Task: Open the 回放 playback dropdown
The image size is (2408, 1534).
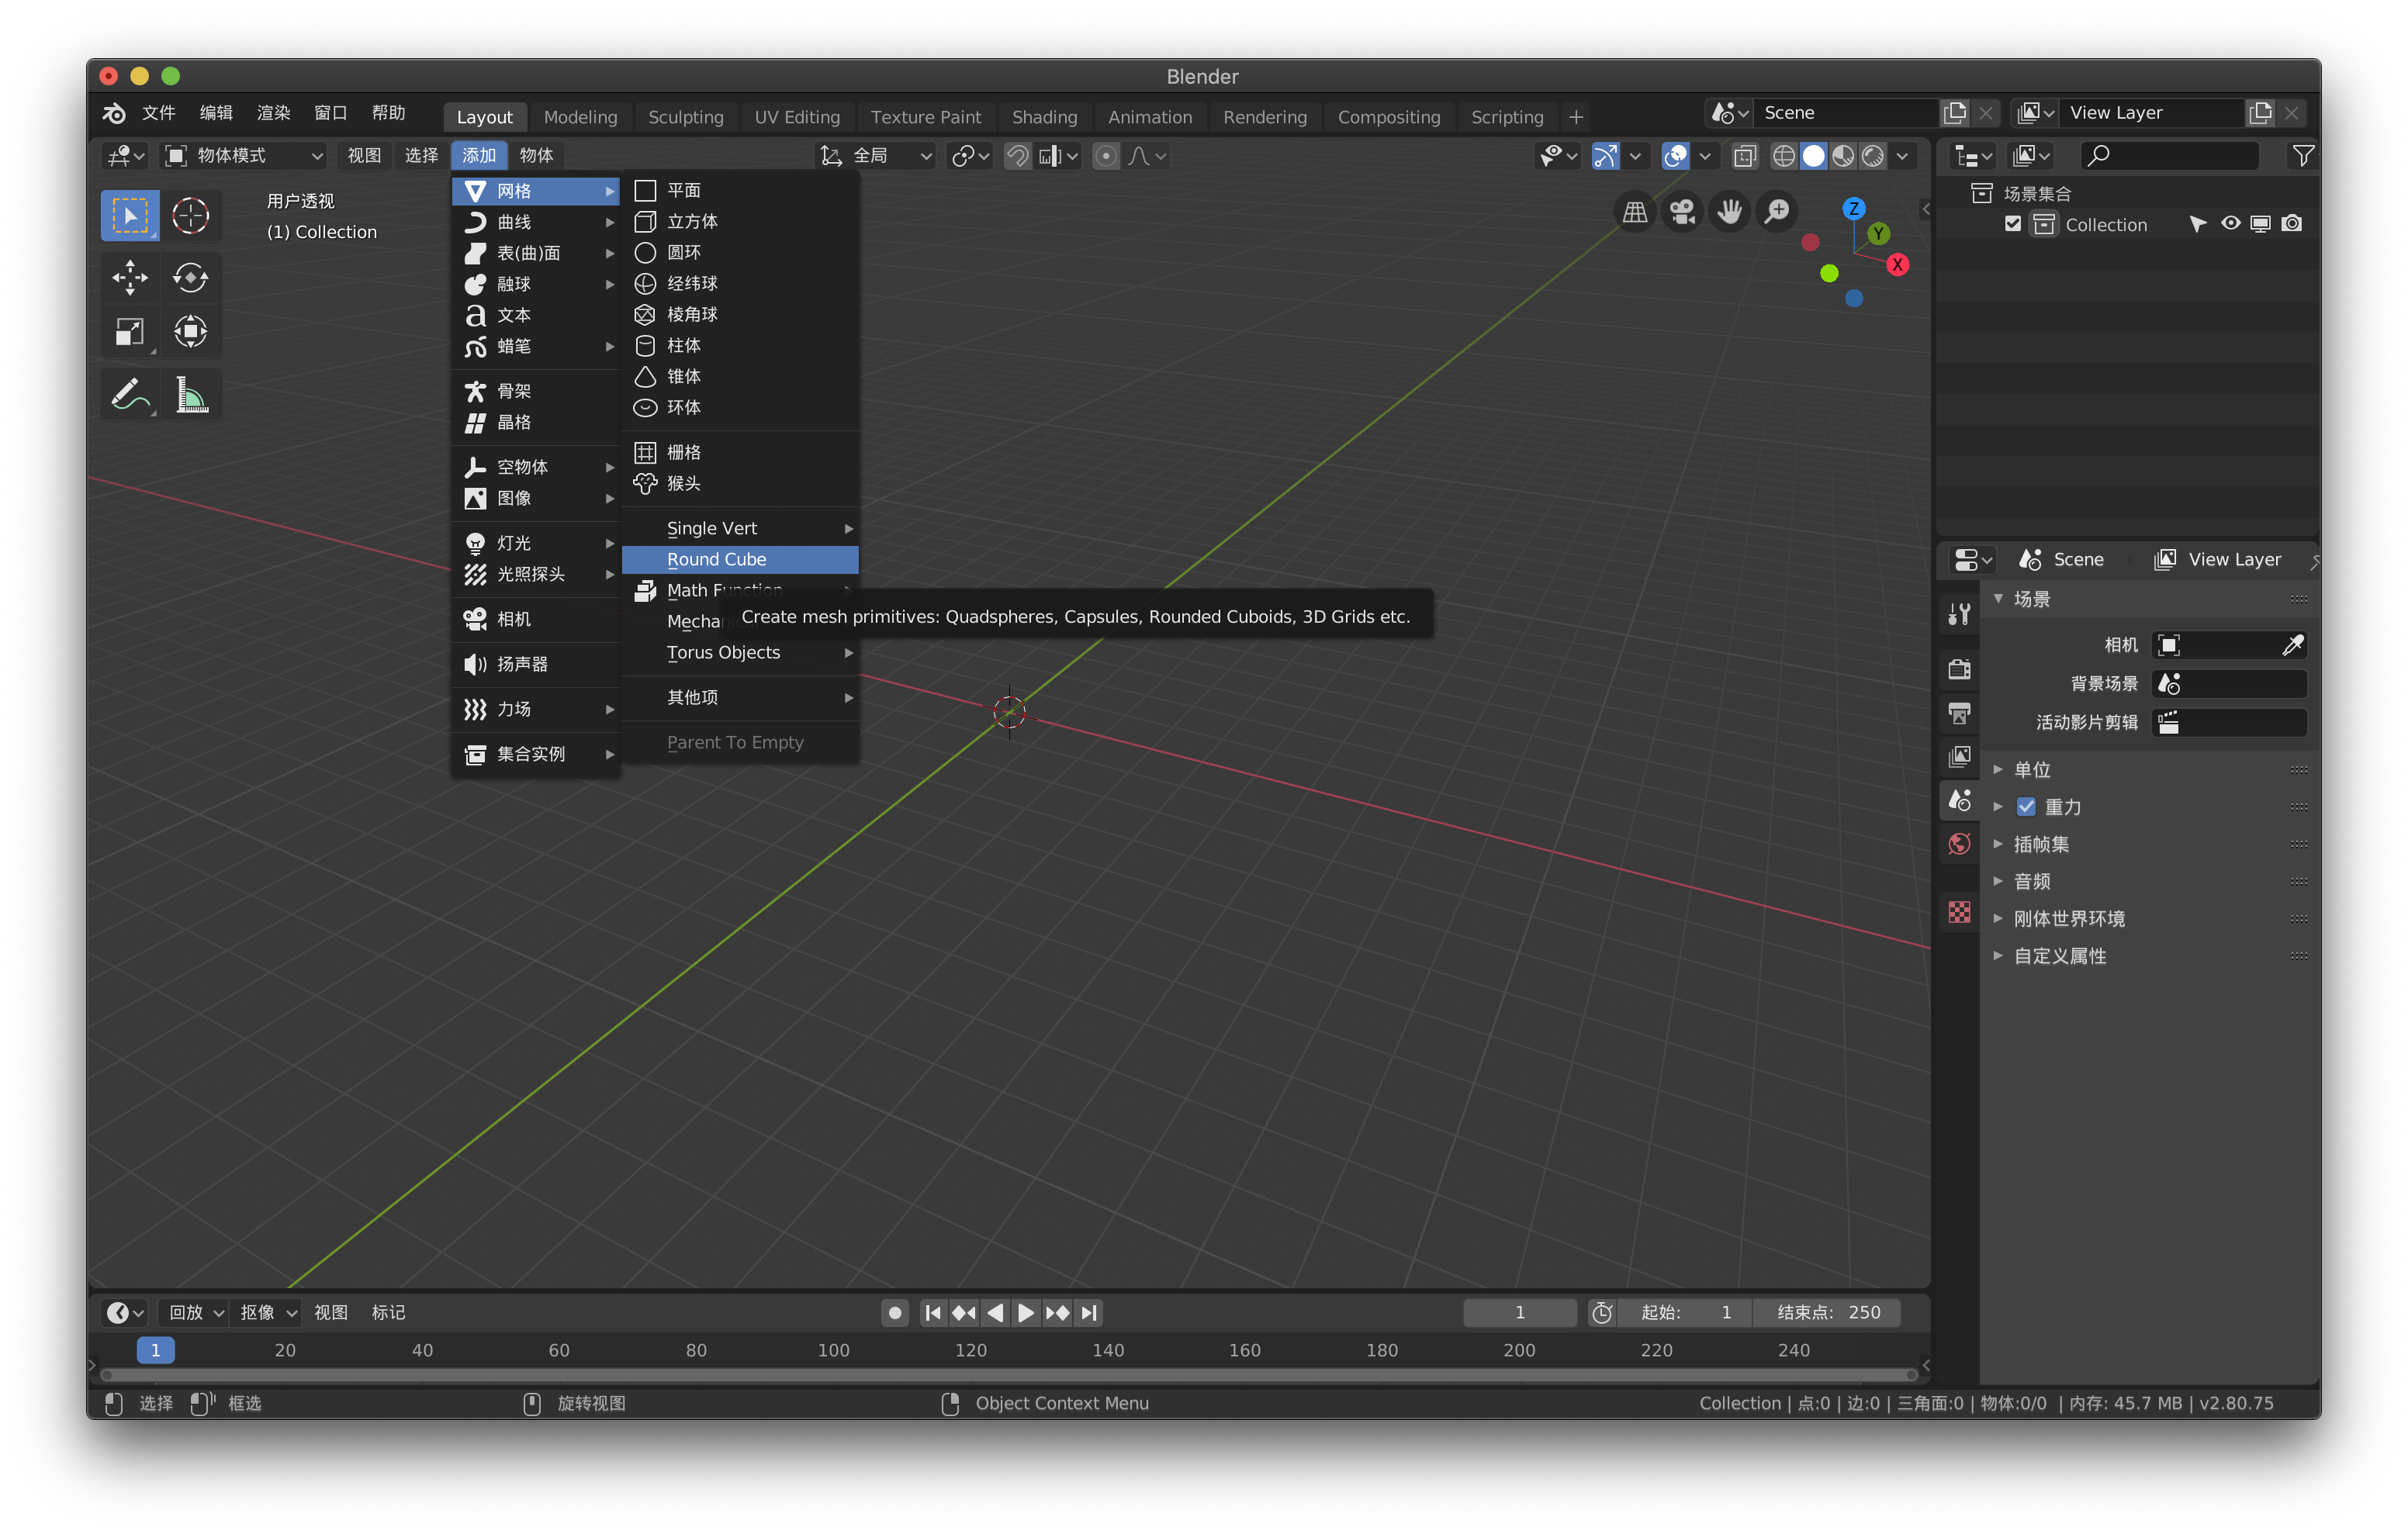Action: [x=195, y=1312]
